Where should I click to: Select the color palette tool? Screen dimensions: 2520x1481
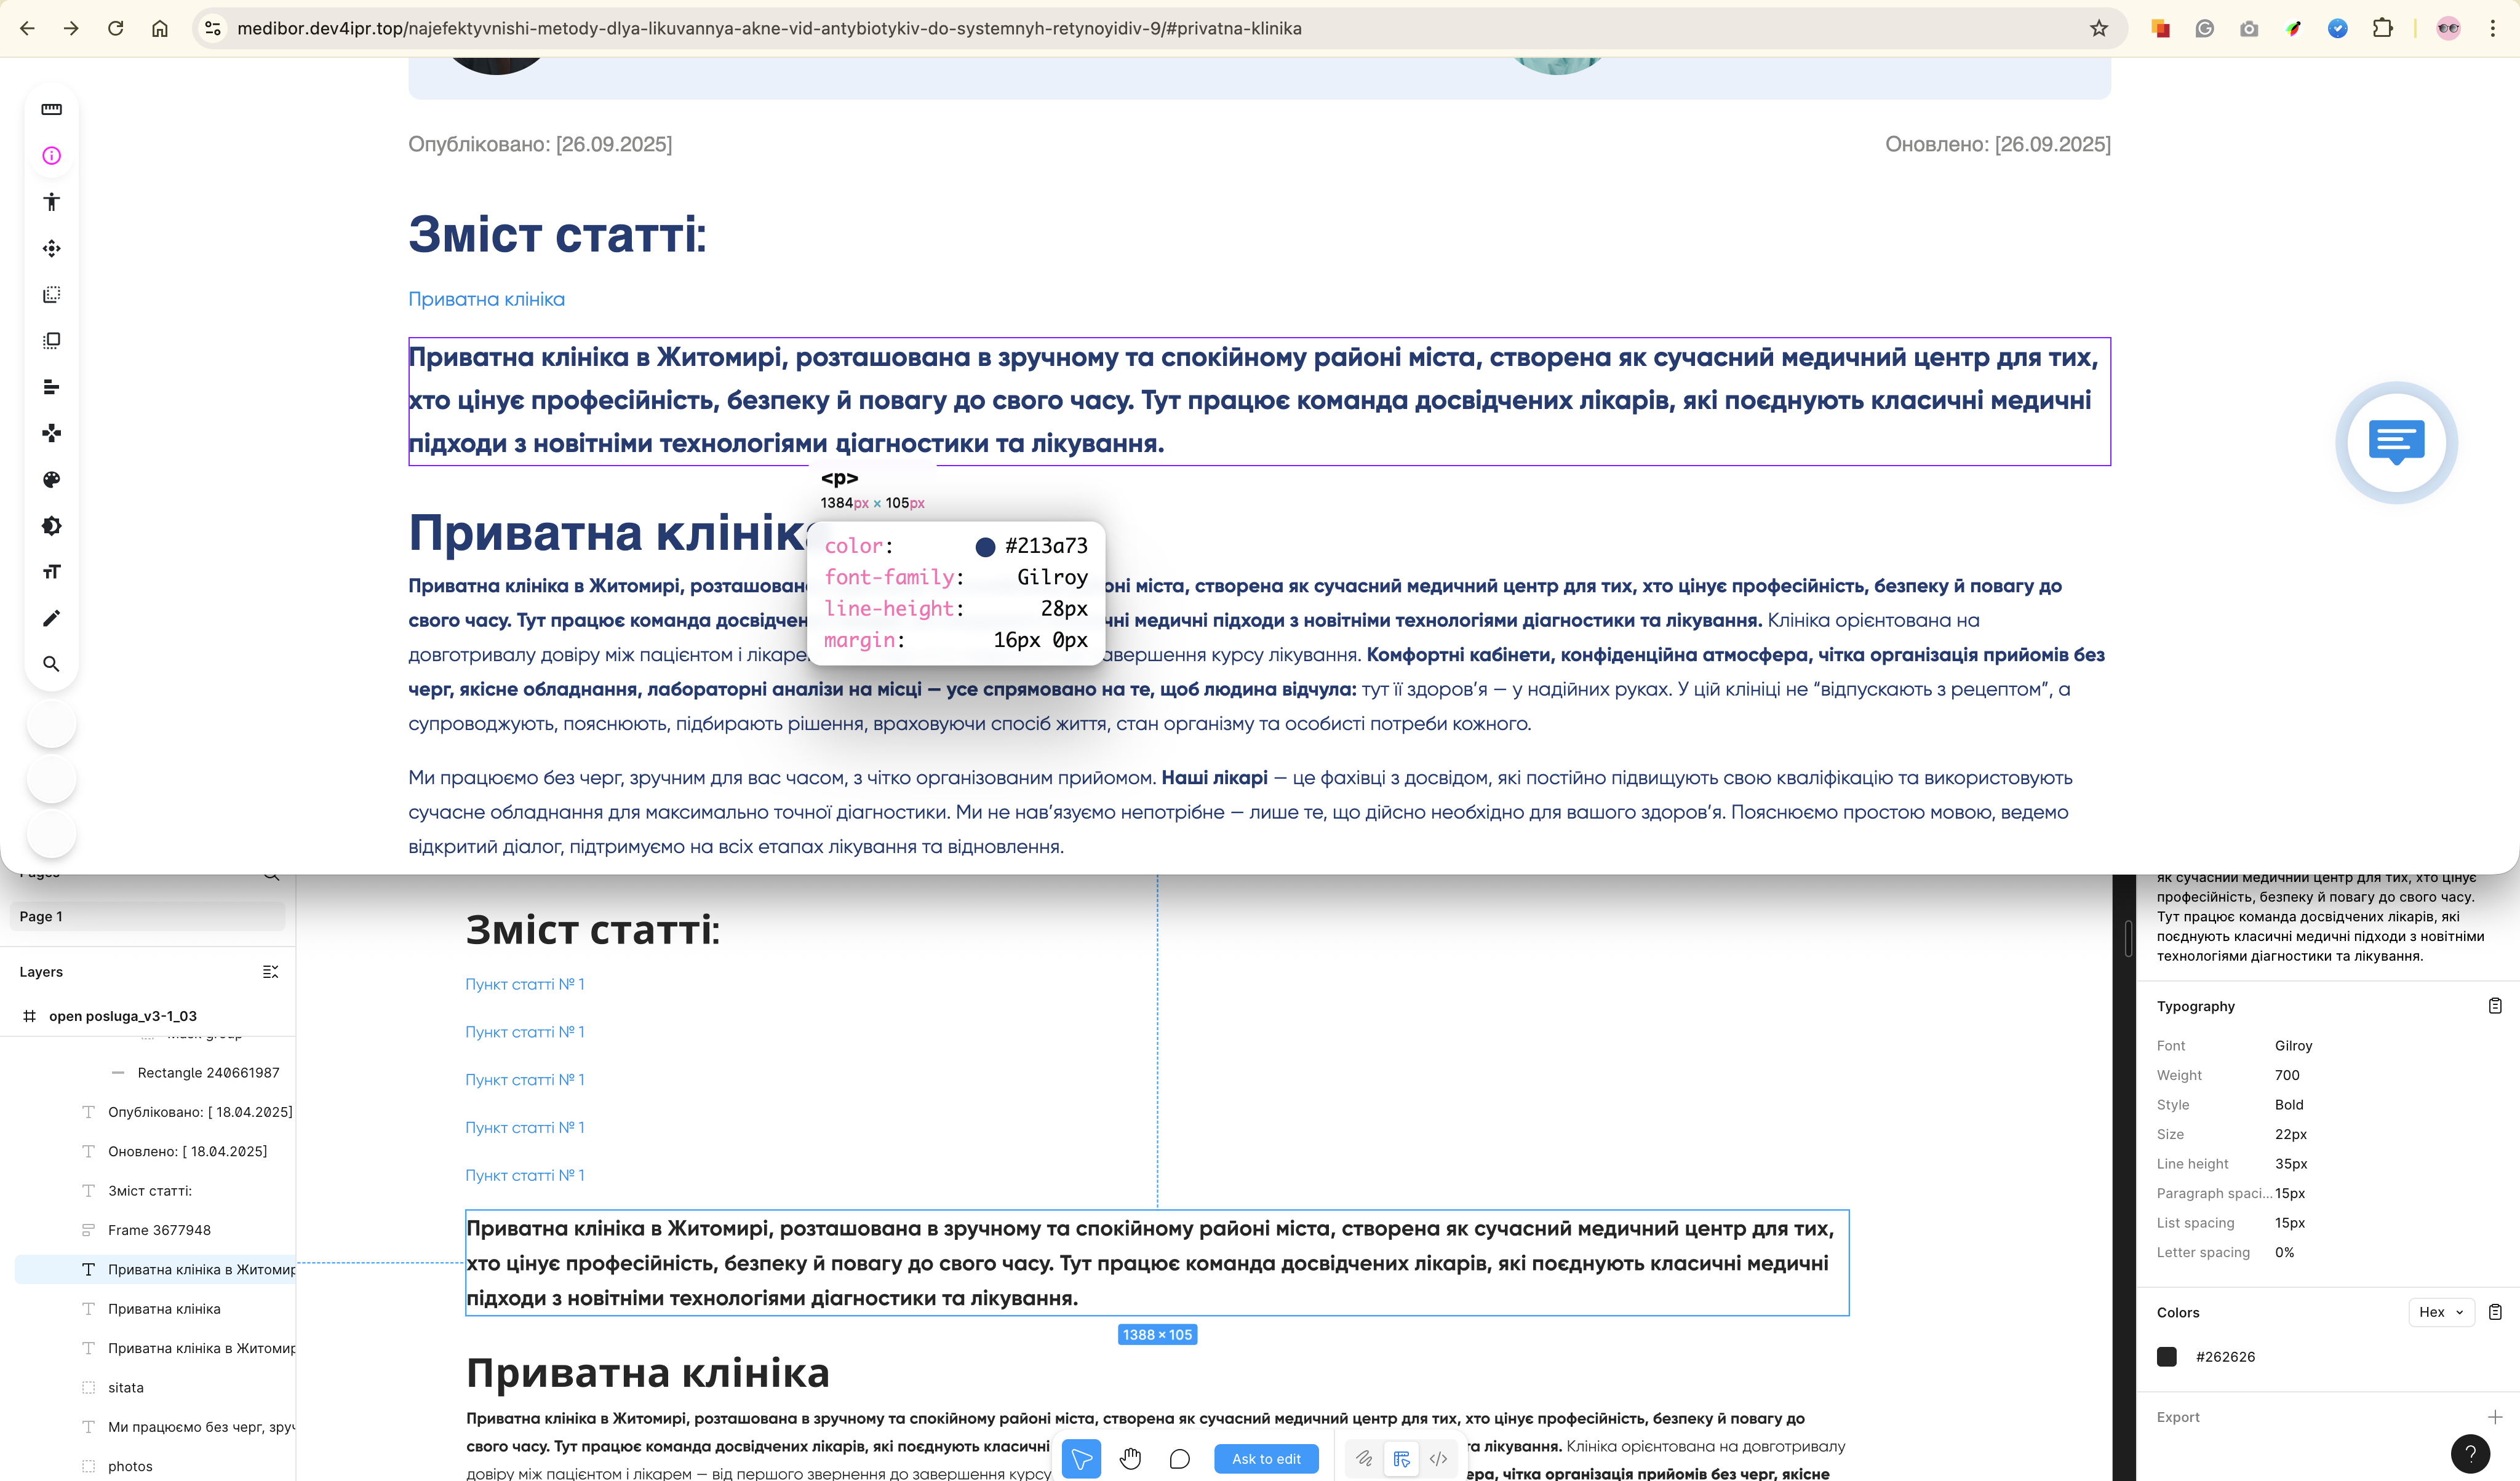51,479
